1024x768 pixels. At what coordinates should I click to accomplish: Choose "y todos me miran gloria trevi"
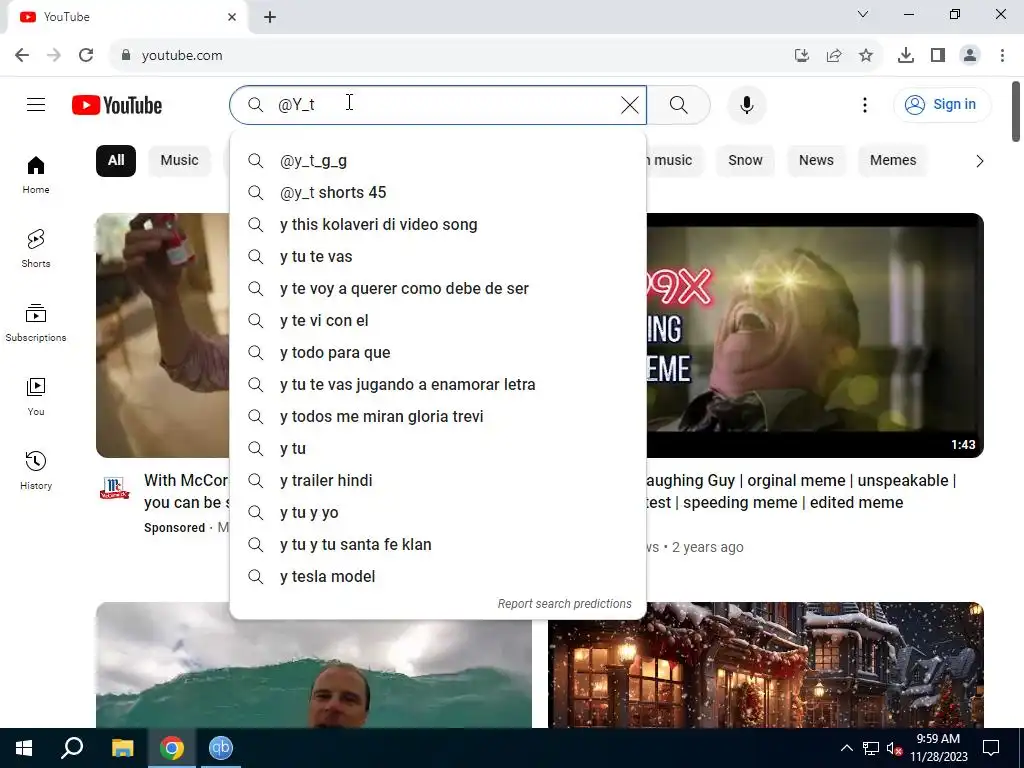pos(438,417)
